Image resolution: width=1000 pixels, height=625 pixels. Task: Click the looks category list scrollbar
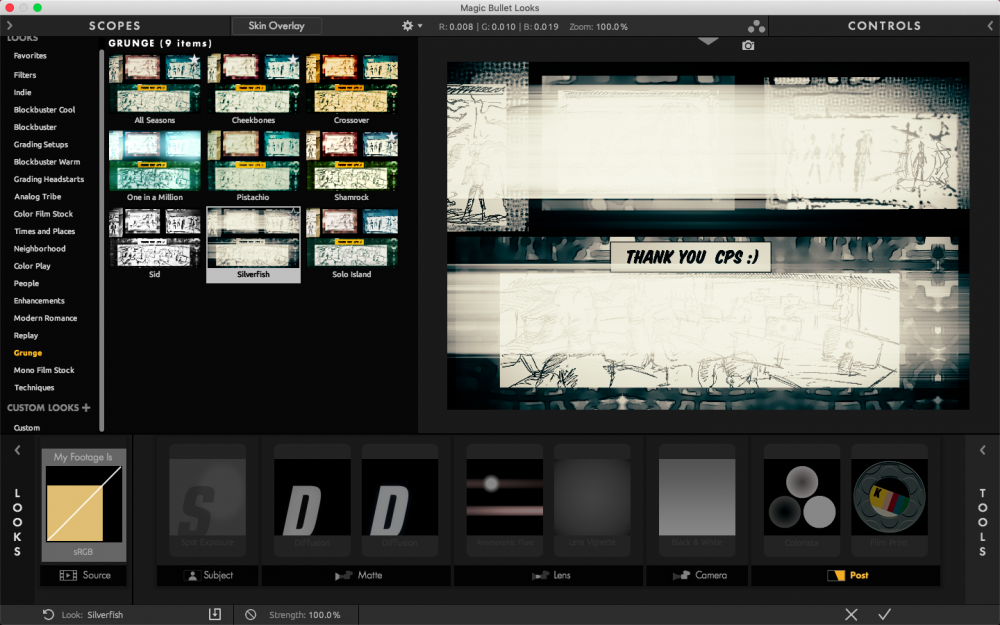[x=101, y=239]
